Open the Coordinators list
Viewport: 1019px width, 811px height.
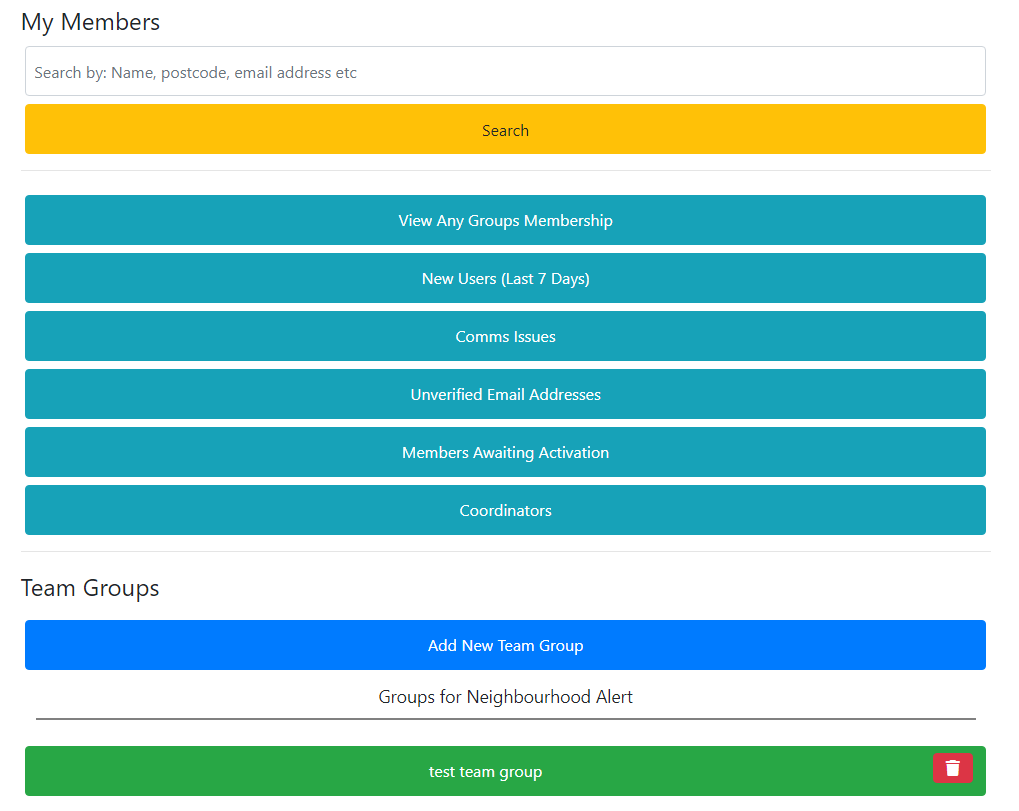505,510
